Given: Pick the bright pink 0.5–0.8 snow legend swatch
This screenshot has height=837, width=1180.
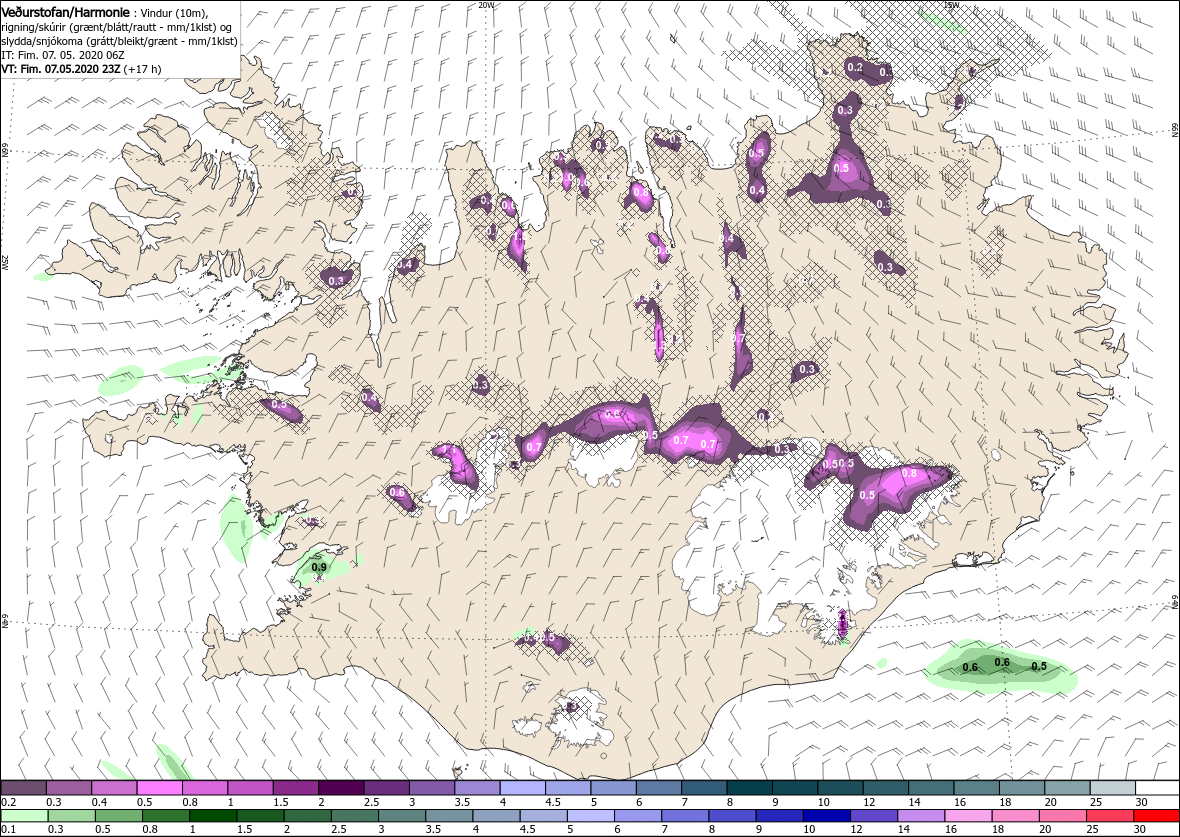Looking at the screenshot, I should click(x=159, y=788).
